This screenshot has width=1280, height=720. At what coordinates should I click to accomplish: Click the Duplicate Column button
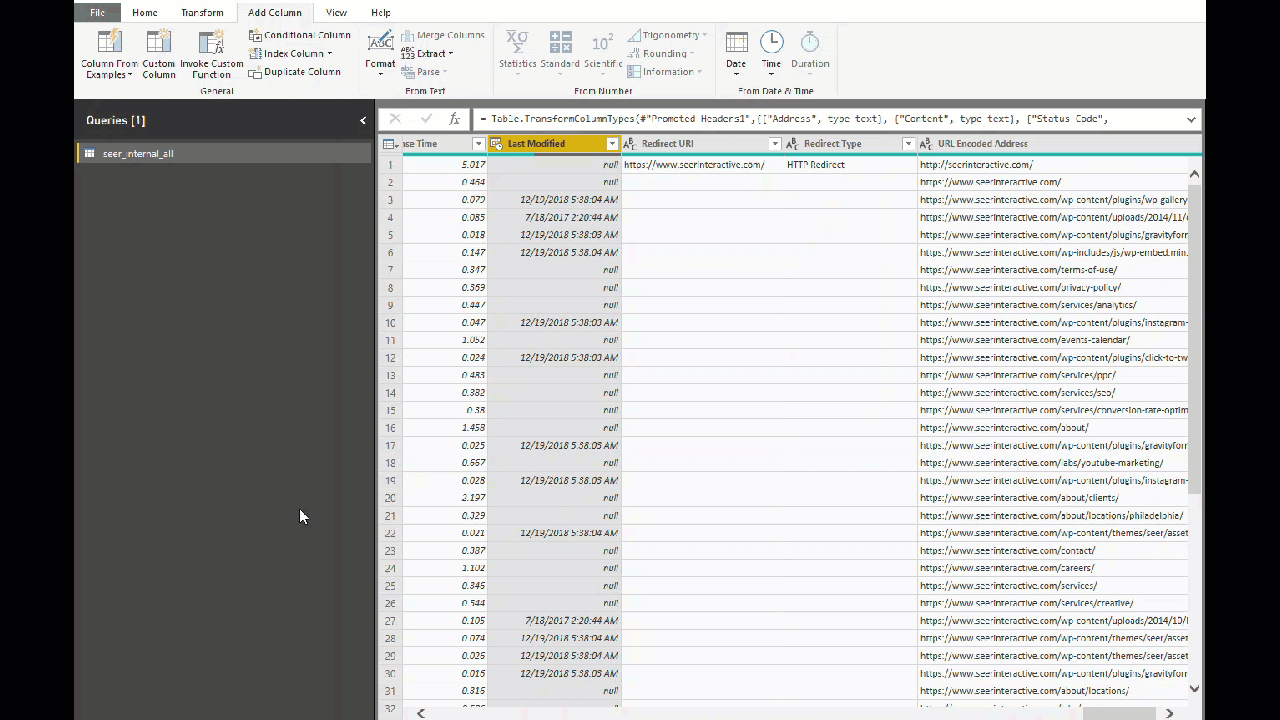[x=295, y=72]
